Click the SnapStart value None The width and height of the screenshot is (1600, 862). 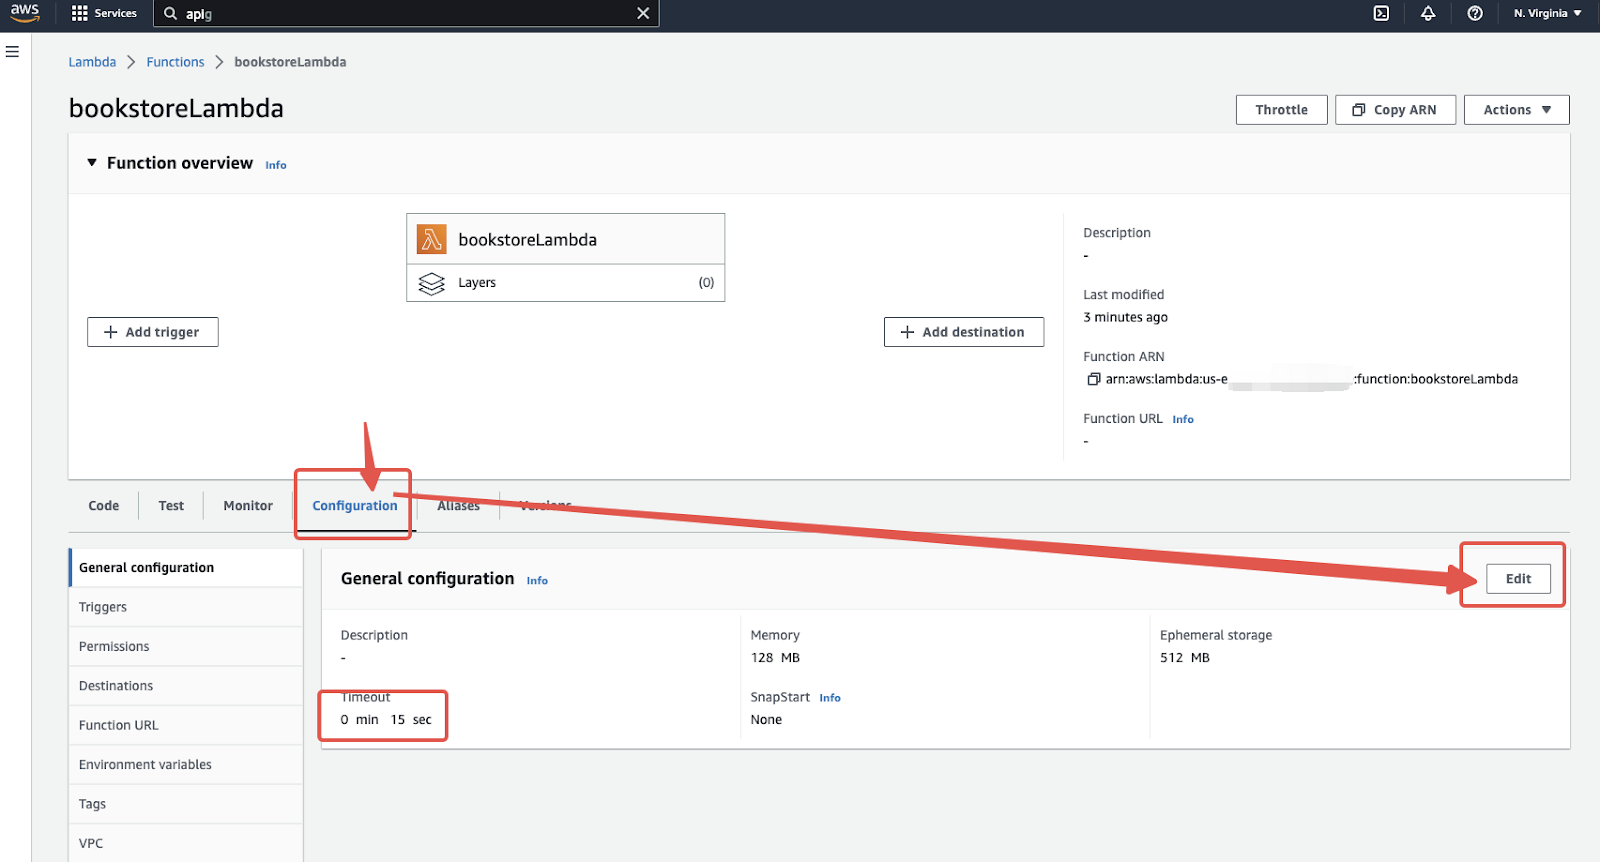[x=766, y=720]
